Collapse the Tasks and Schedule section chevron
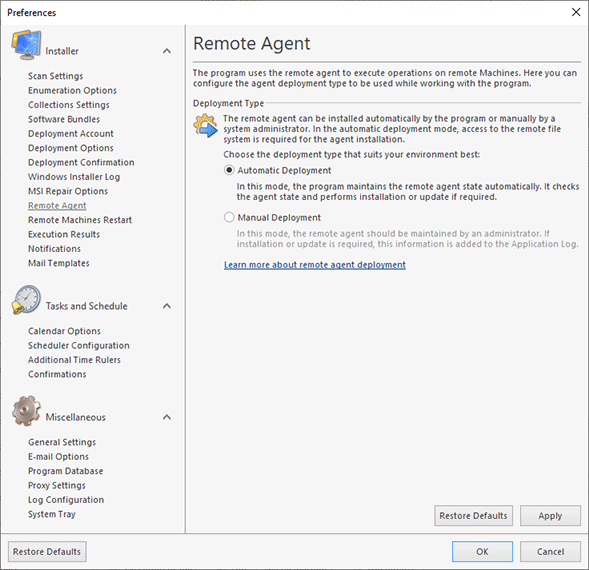Screen dimensions: 589x570 point(167,306)
